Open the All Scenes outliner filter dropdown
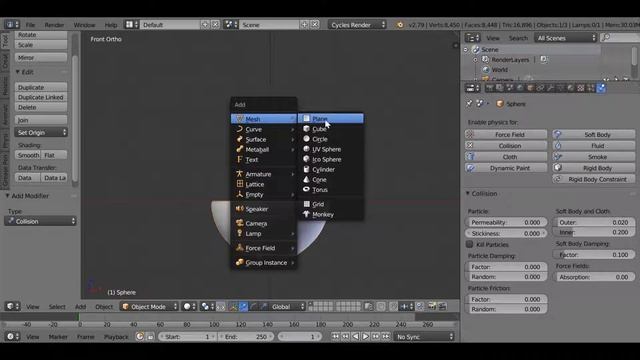 coord(566,38)
